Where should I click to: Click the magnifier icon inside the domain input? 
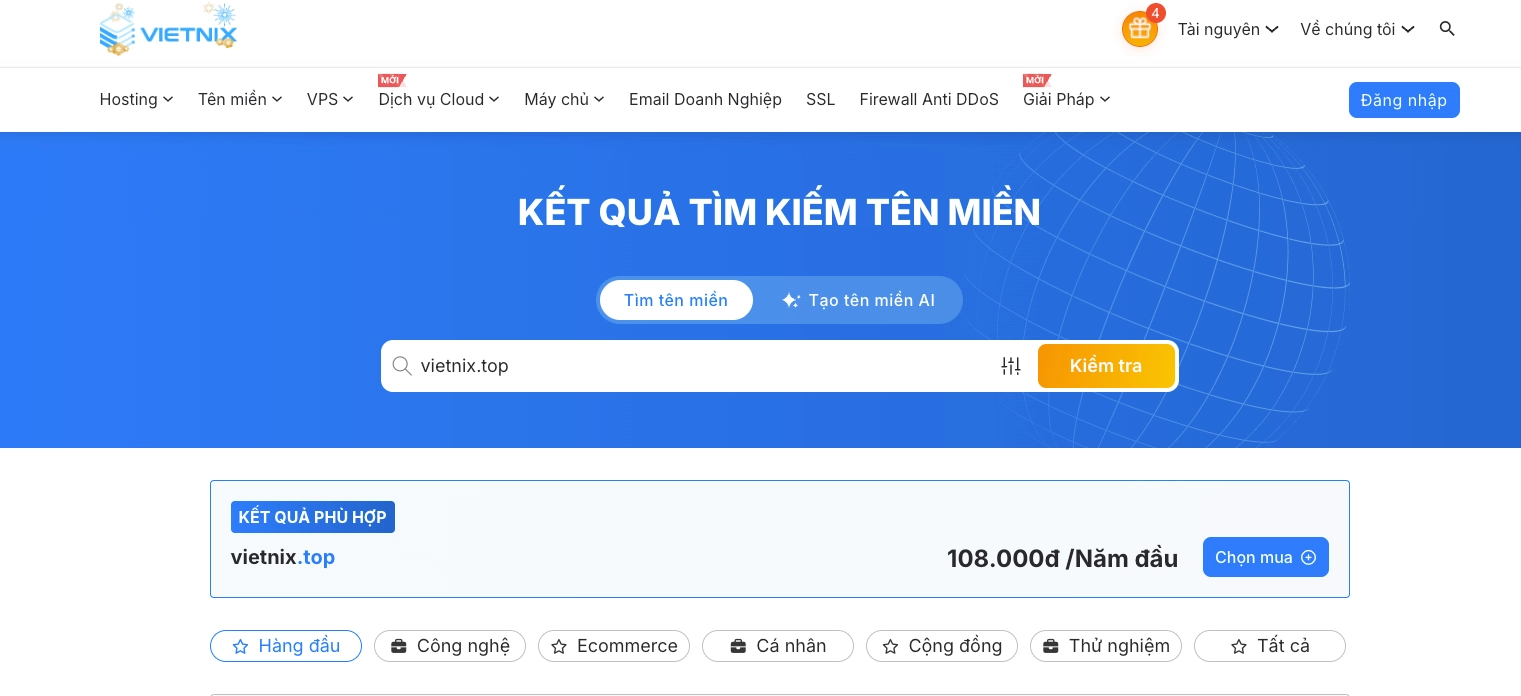(x=402, y=366)
